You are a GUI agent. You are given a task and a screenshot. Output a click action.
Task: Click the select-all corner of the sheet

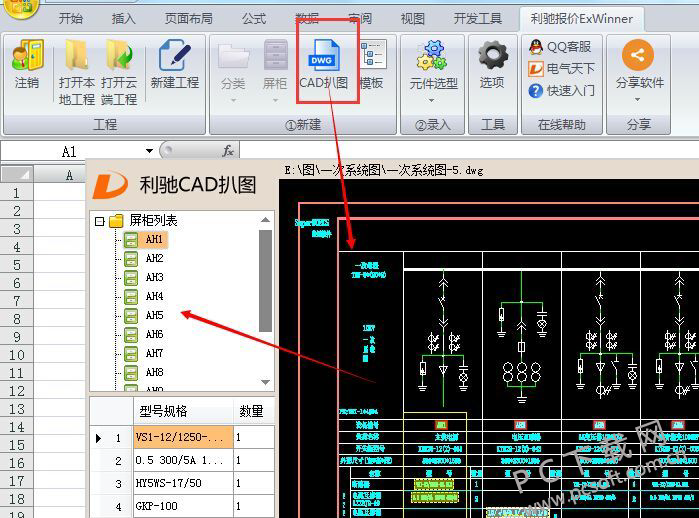(x=17, y=174)
